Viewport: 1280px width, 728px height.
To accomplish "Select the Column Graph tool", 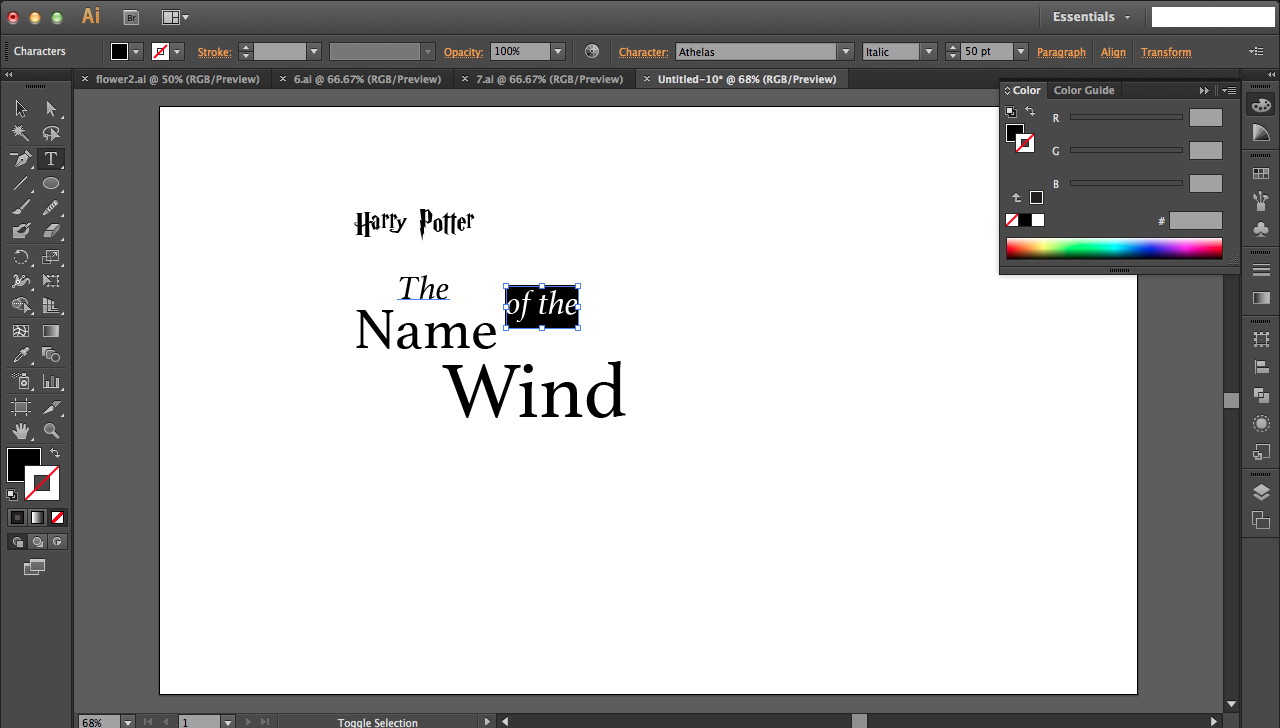I will click(x=51, y=381).
